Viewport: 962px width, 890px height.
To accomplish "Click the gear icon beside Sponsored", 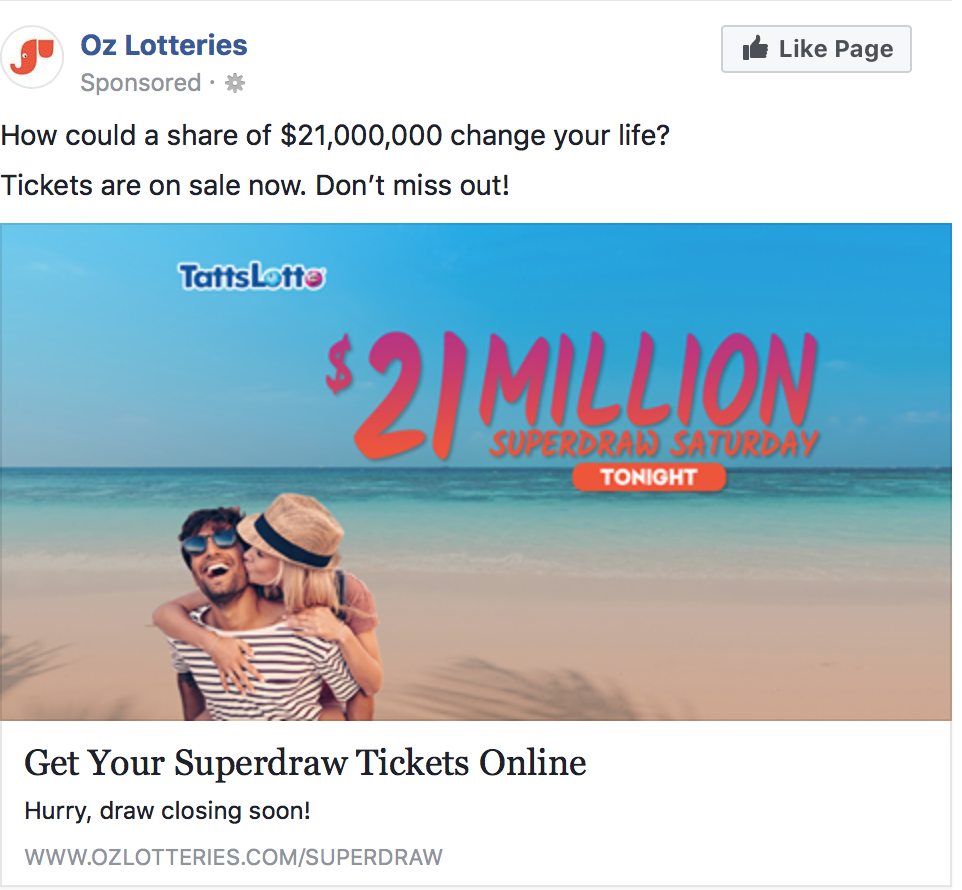I will pyautogui.click(x=235, y=83).
